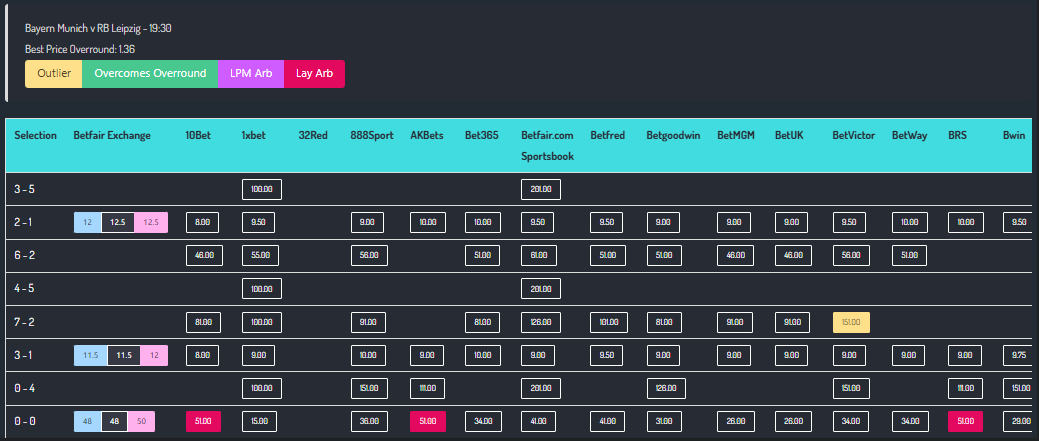This screenshot has height=441, width=1039.
Task: Click the green Overcomes Overround tag
Action: pos(150,74)
